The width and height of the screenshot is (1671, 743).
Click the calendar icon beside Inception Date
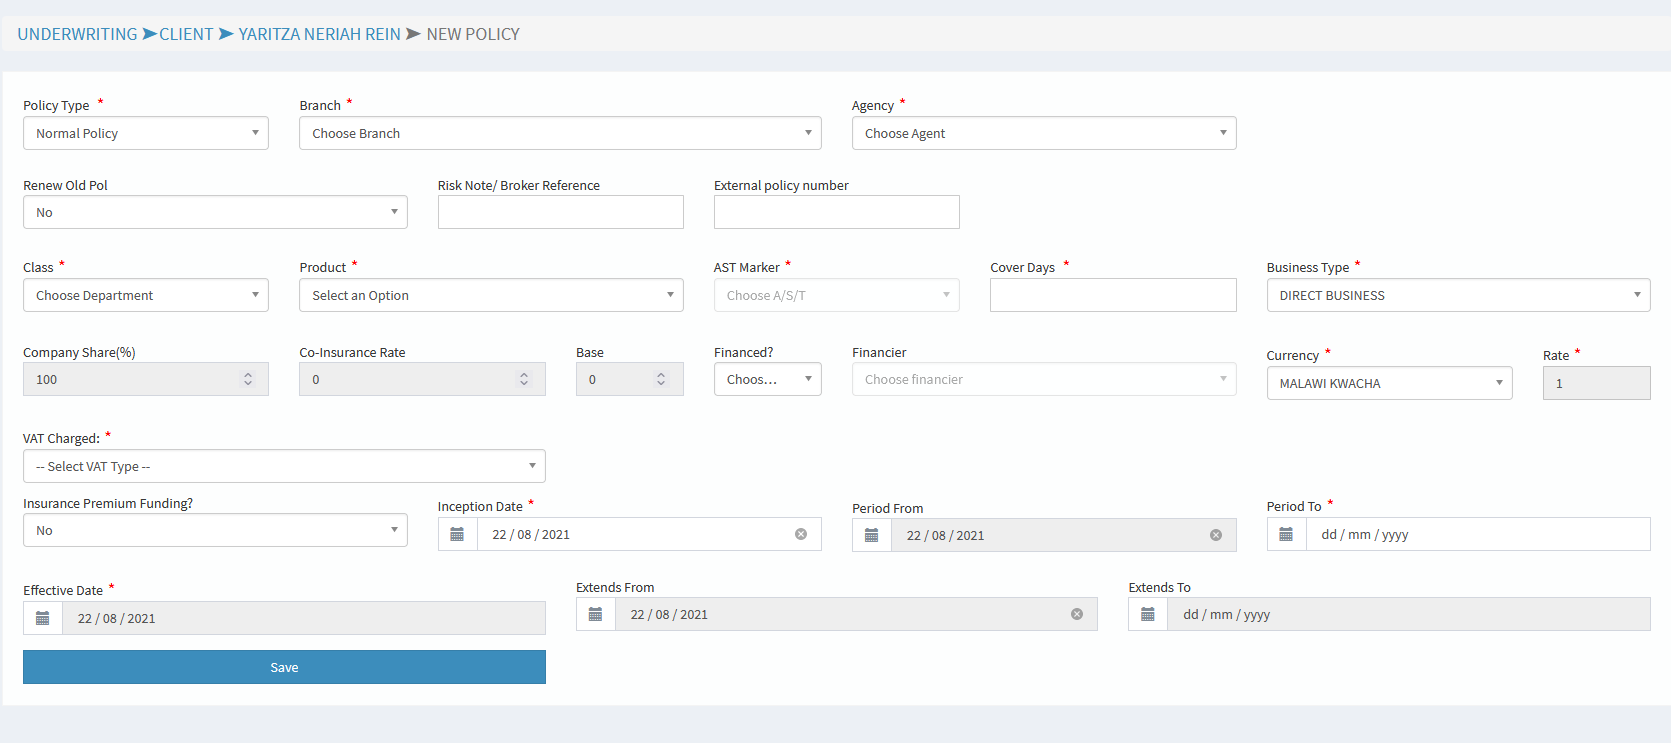pyautogui.click(x=457, y=534)
